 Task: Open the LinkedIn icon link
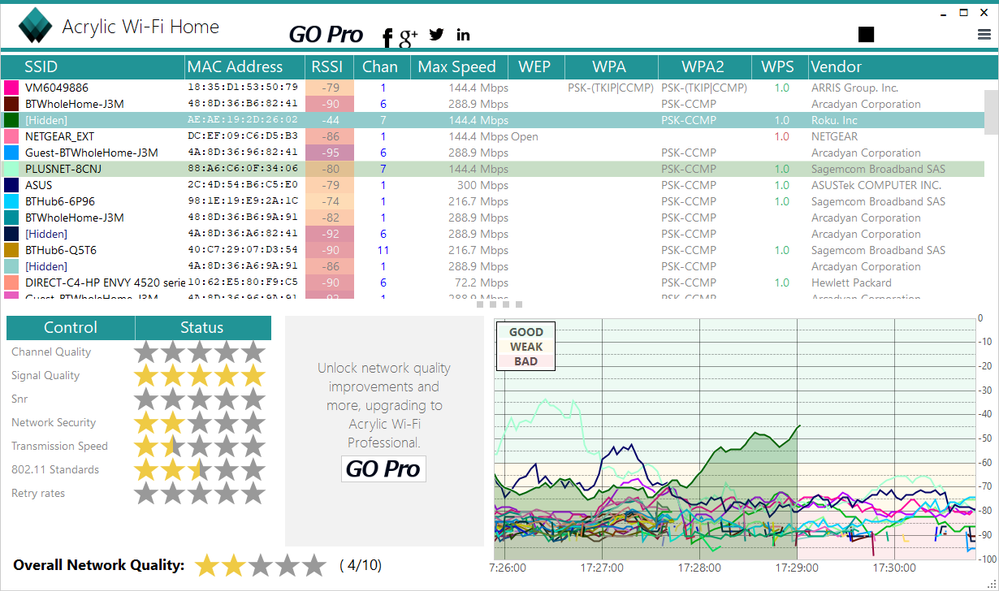coord(463,35)
